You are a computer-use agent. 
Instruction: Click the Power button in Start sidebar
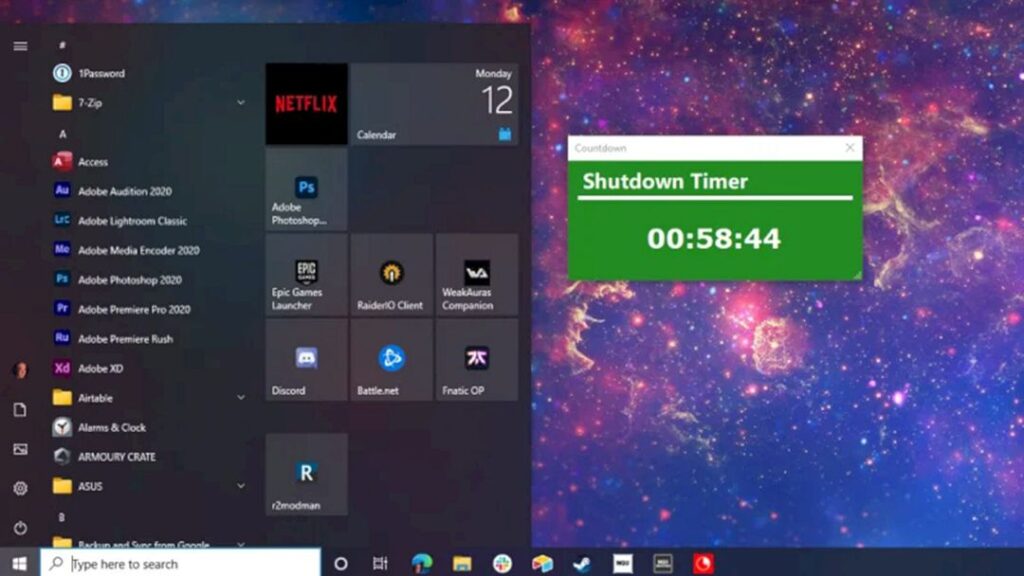coord(20,528)
